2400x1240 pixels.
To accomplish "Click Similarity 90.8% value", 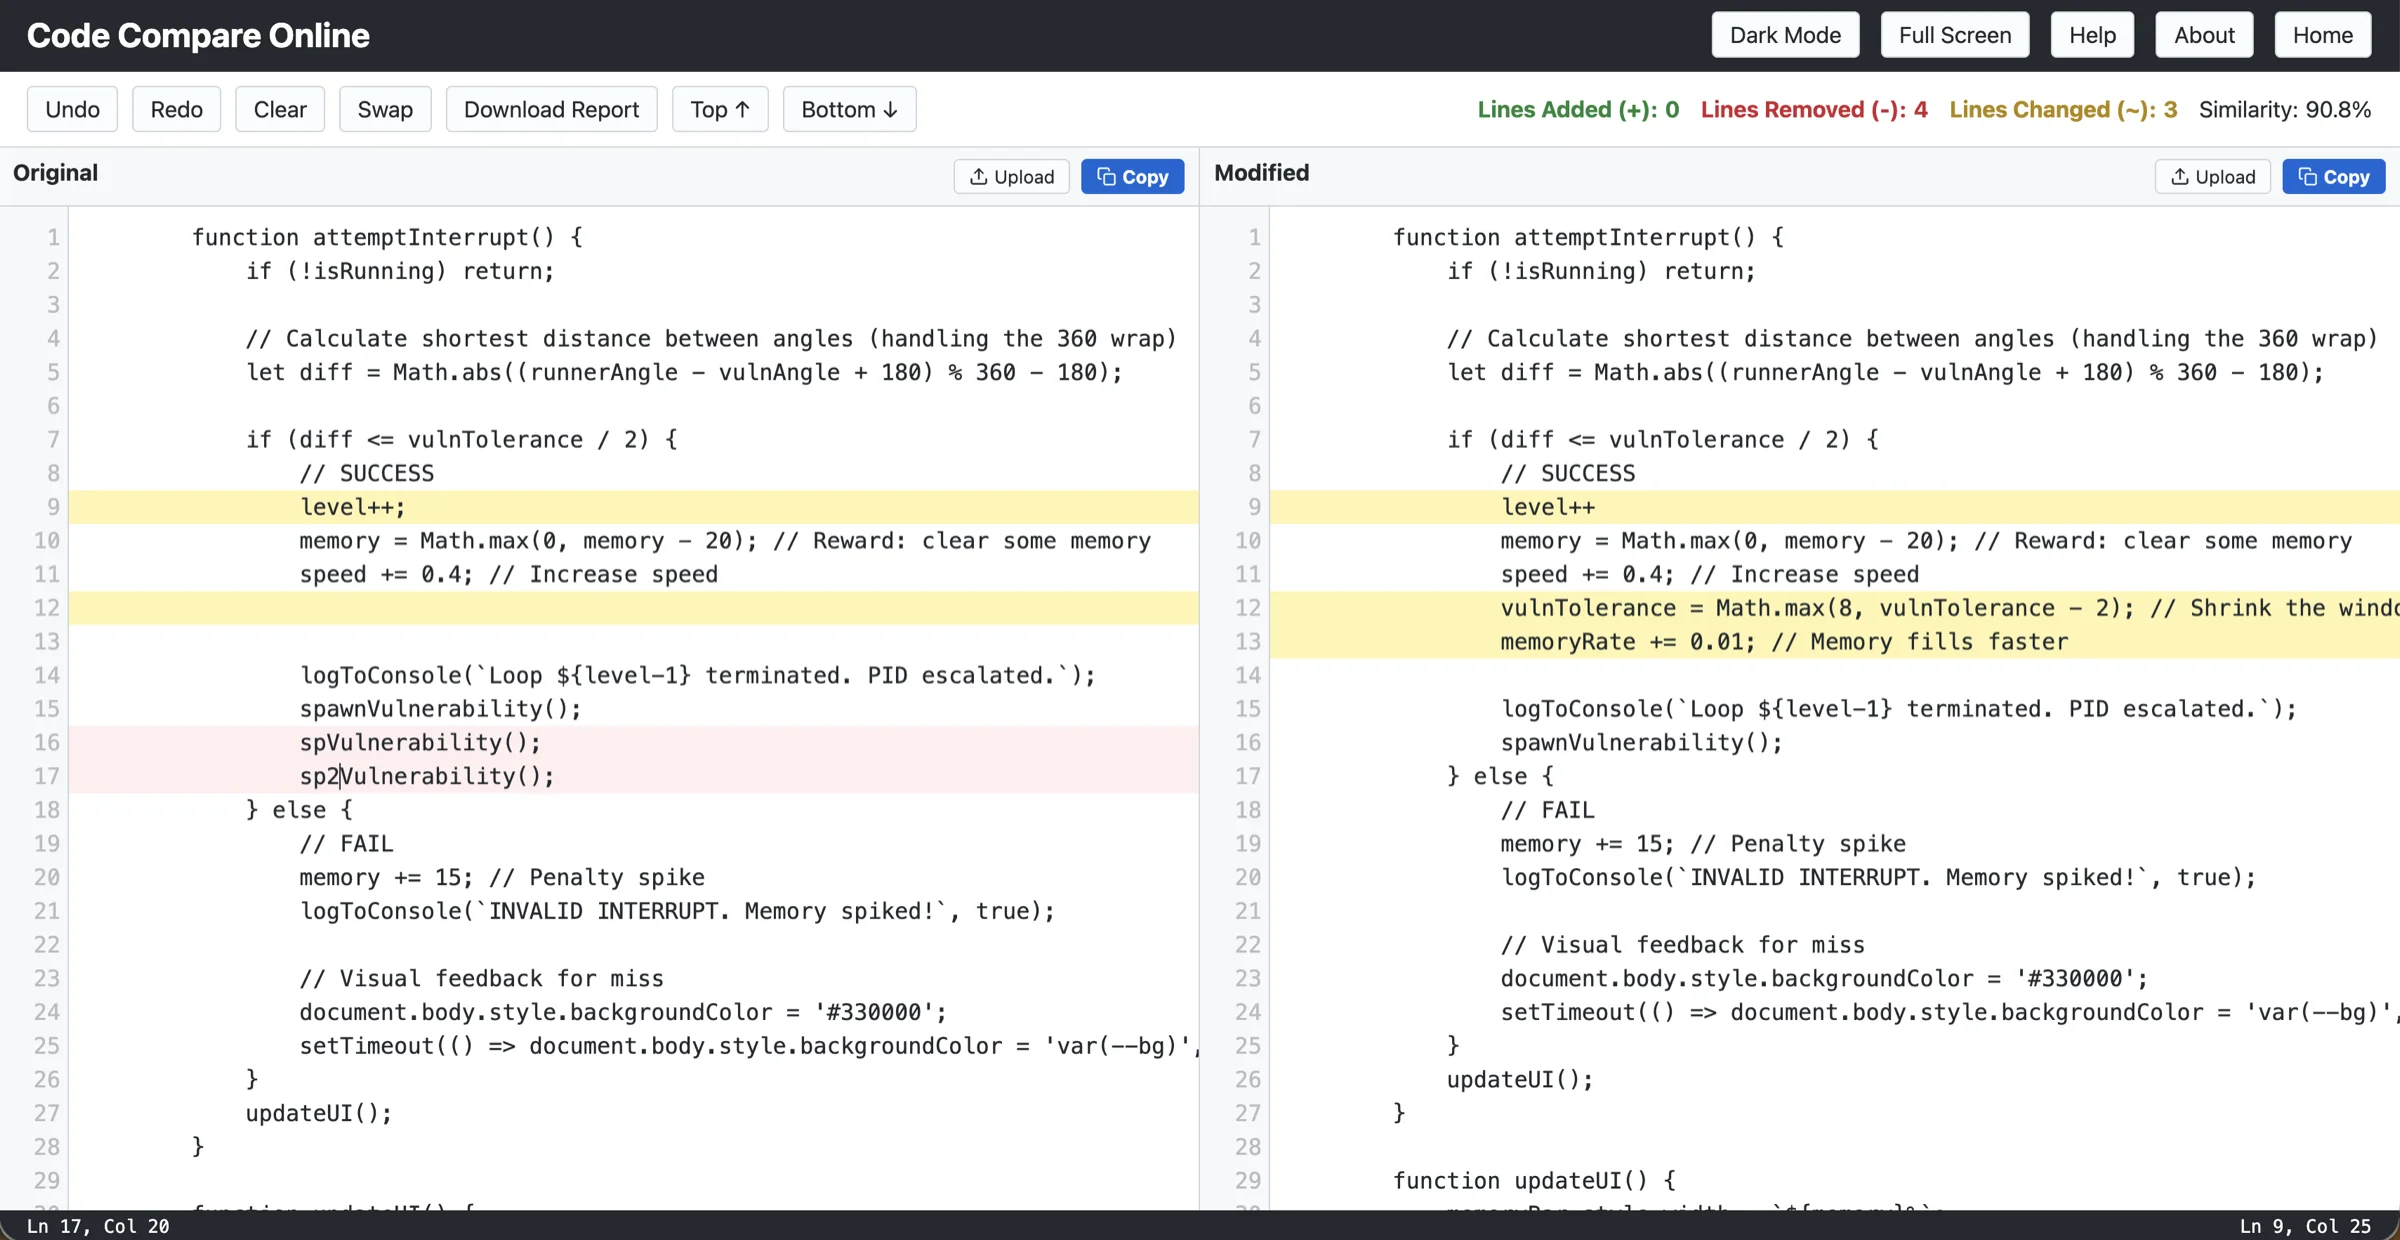I will point(2285,109).
